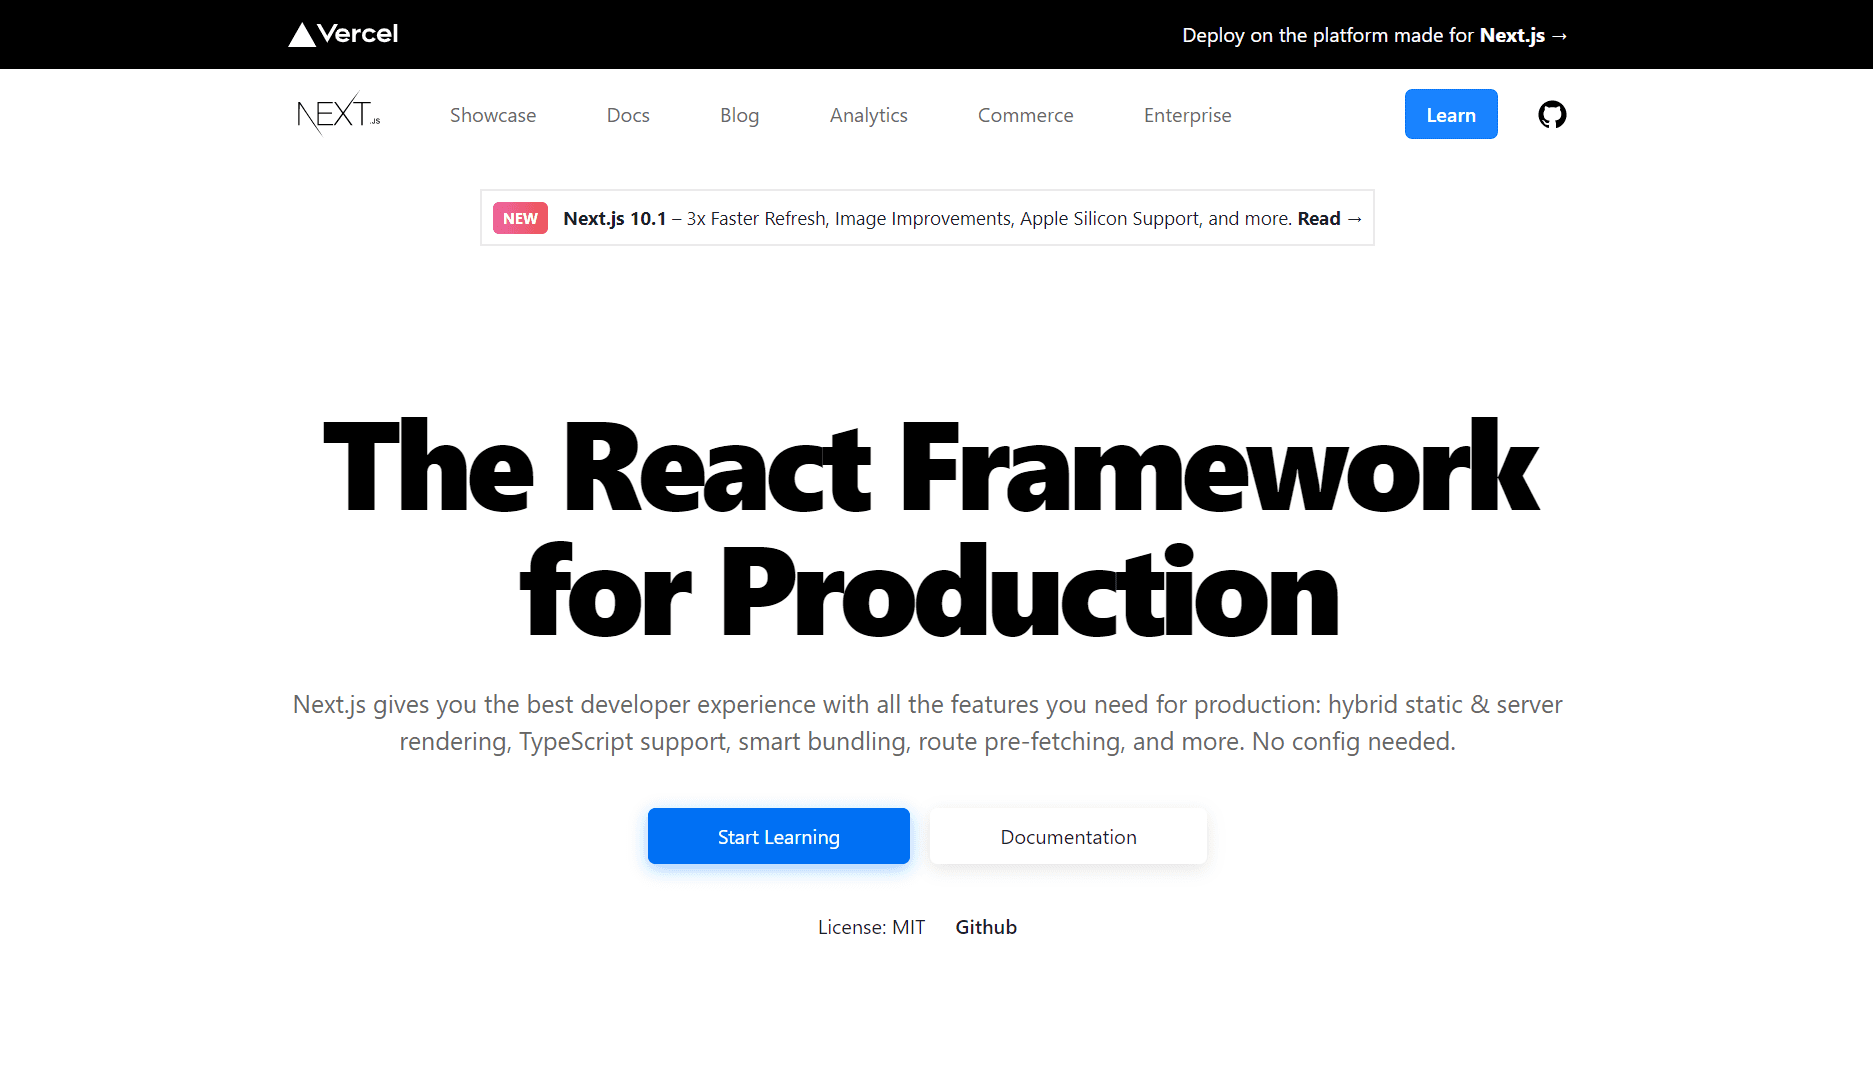The width and height of the screenshot is (1873, 1078).
Task: Click the 'License: MIT' text
Action: coord(871,927)
